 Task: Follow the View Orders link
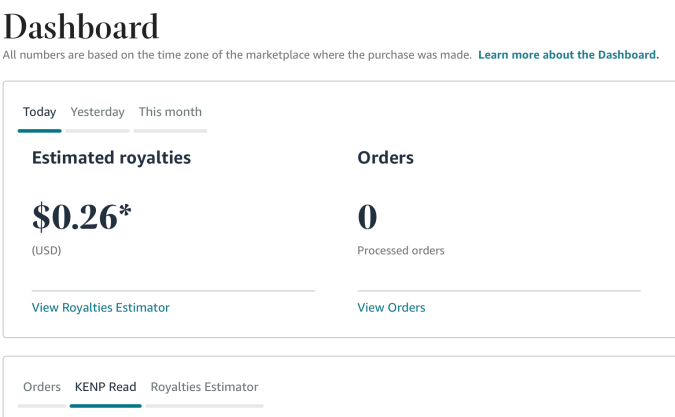(x=391, y=308)
